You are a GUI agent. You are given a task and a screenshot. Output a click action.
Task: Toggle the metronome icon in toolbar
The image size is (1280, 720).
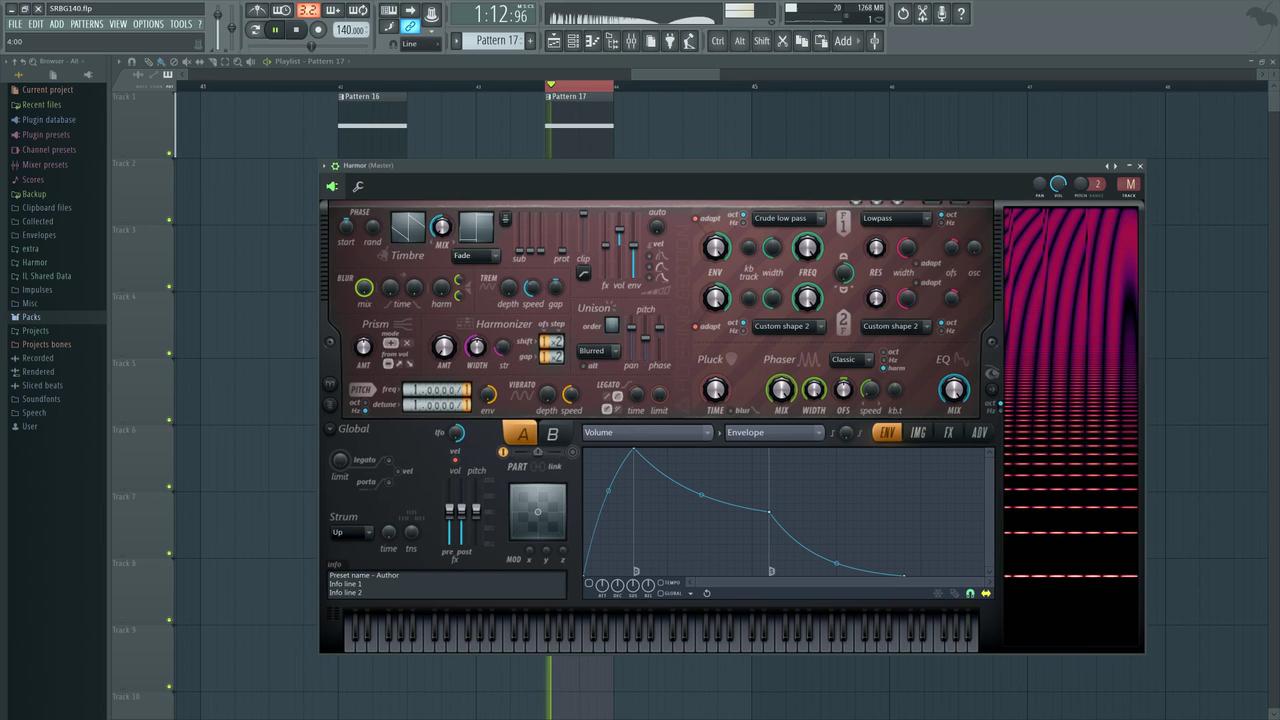257,11
